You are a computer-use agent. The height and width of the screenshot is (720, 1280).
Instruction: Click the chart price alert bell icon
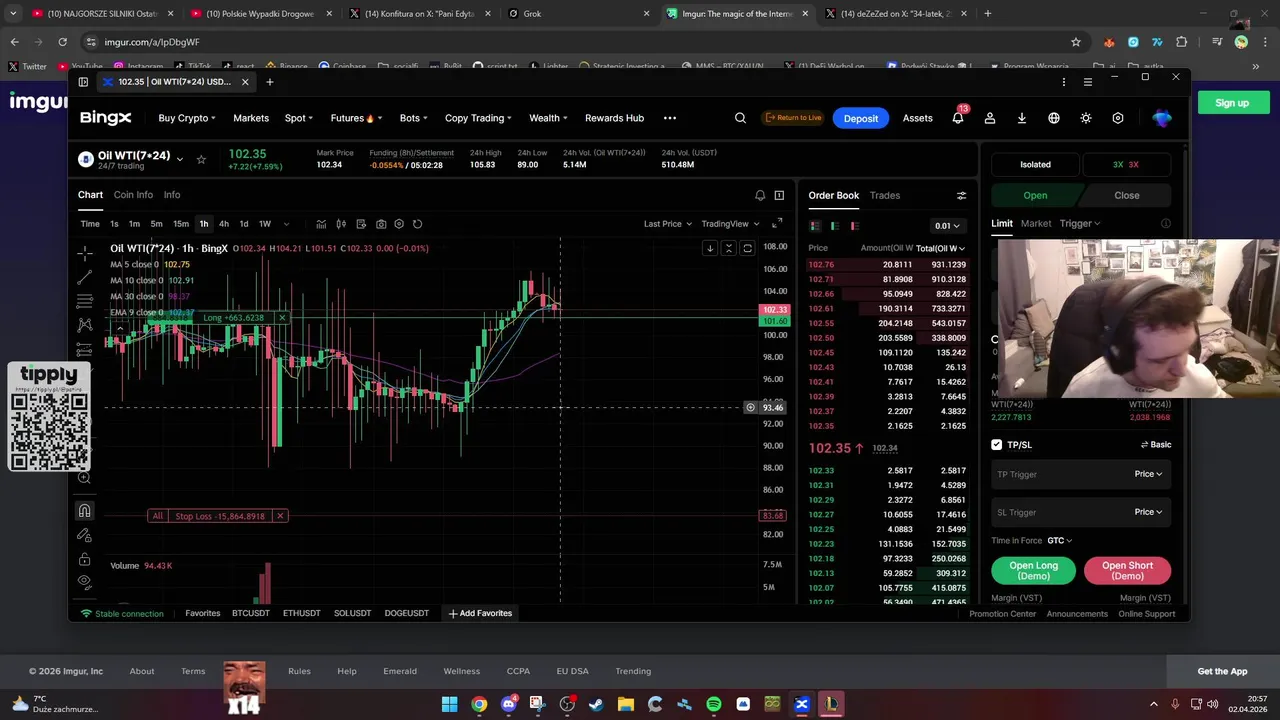(x=760, y=195)
